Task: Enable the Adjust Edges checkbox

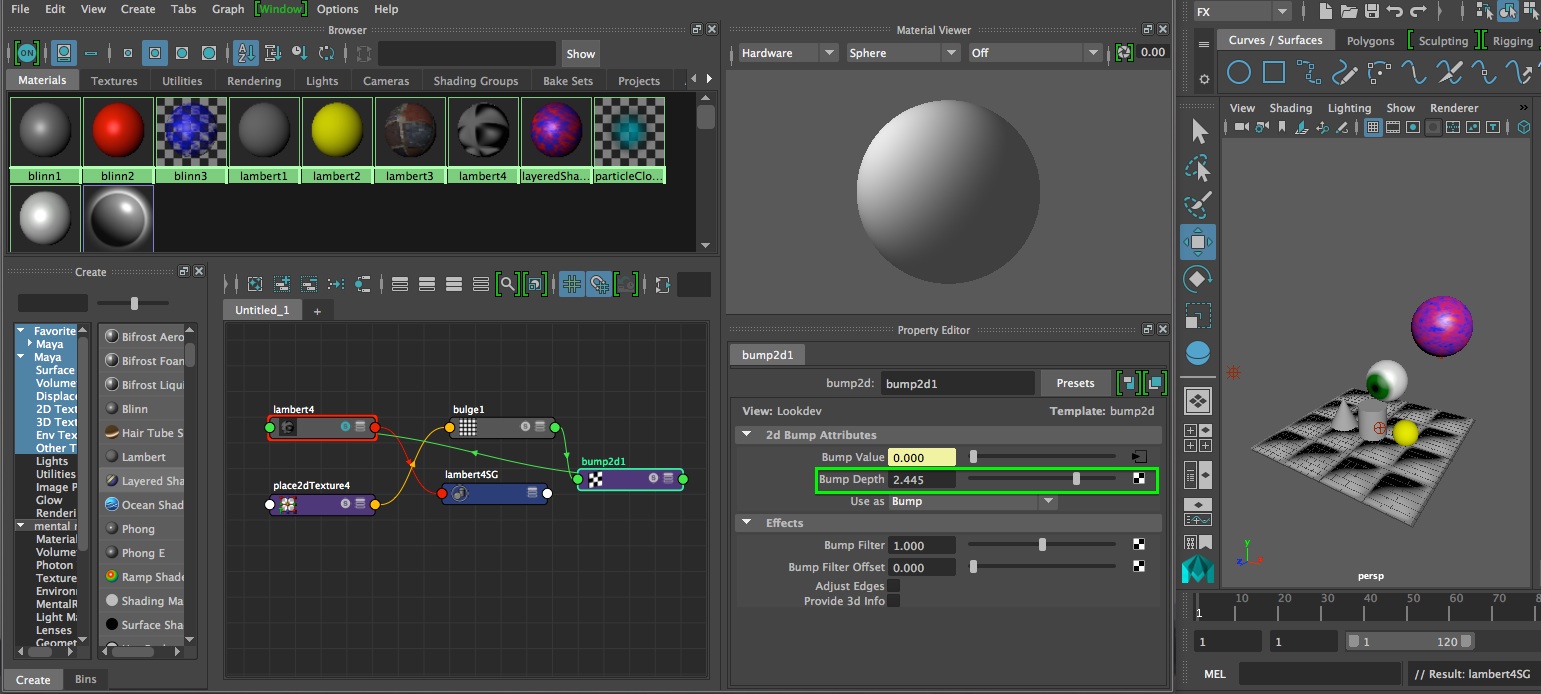Action: tap(893, 586)
